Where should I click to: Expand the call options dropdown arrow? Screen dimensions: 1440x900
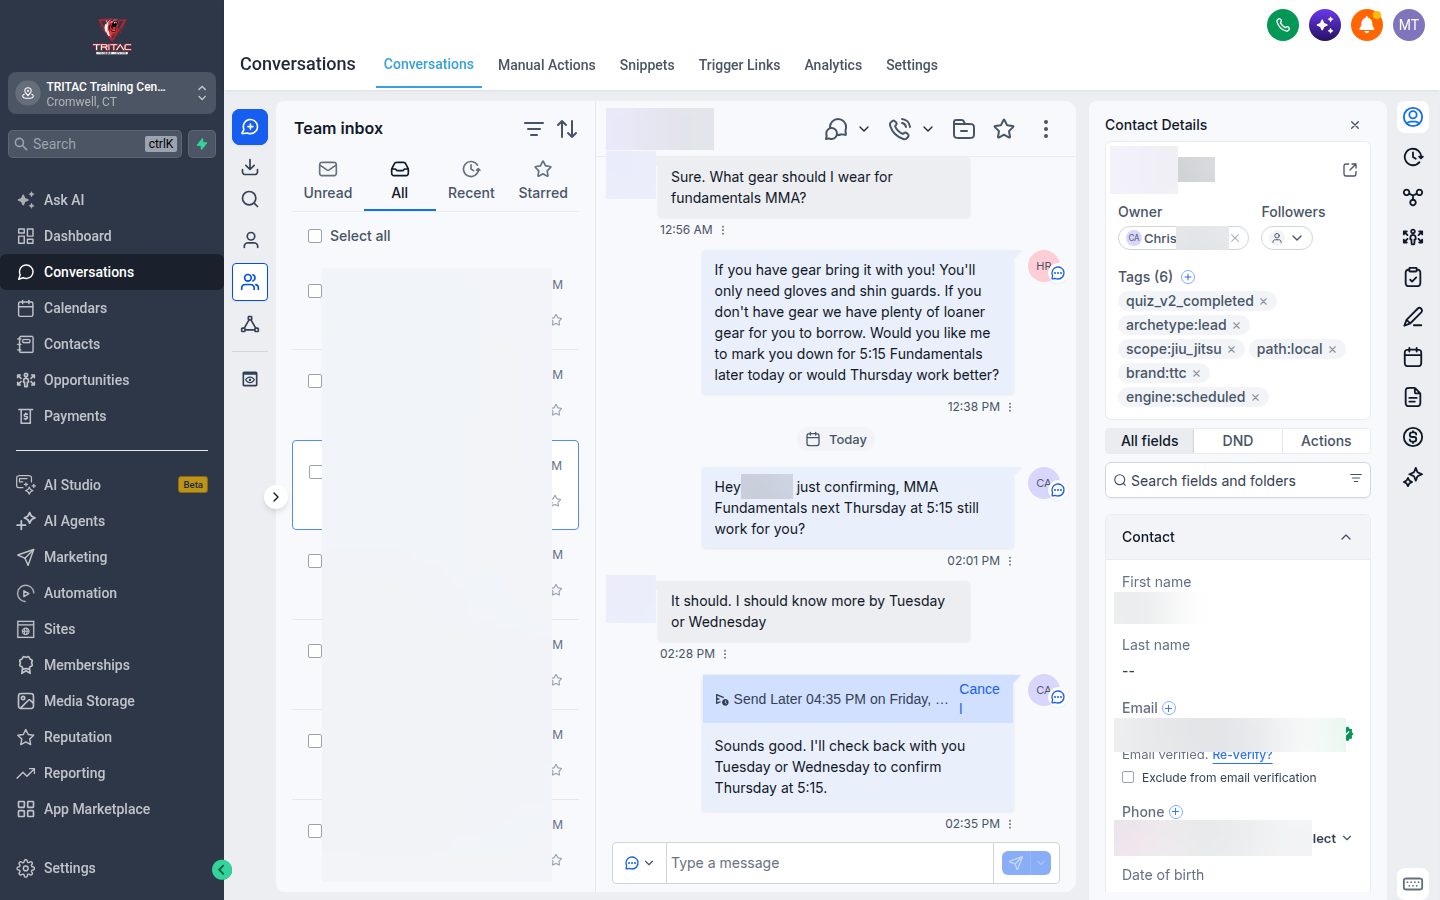(928, 129)
